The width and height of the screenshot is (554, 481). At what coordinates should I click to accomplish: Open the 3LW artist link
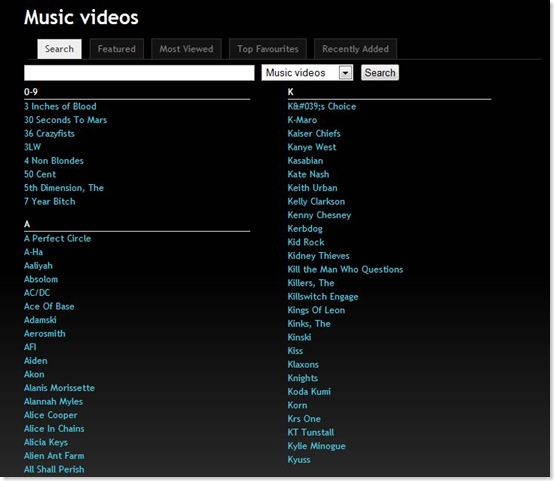pos(33,147)
